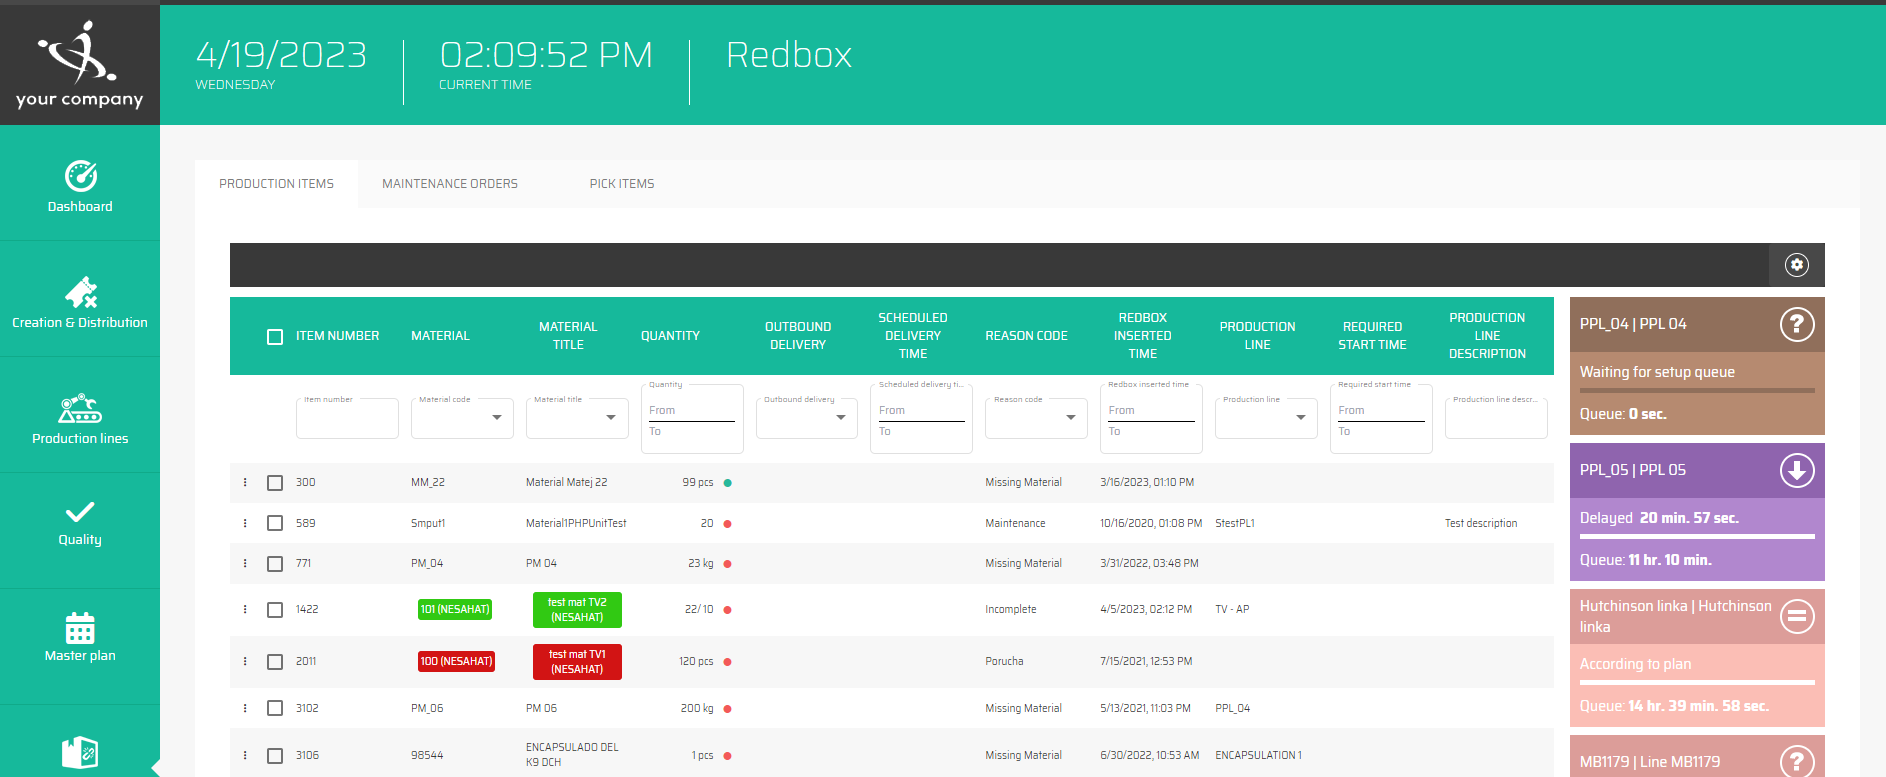Expand the Material code filter dropdown

coord(496,418)
